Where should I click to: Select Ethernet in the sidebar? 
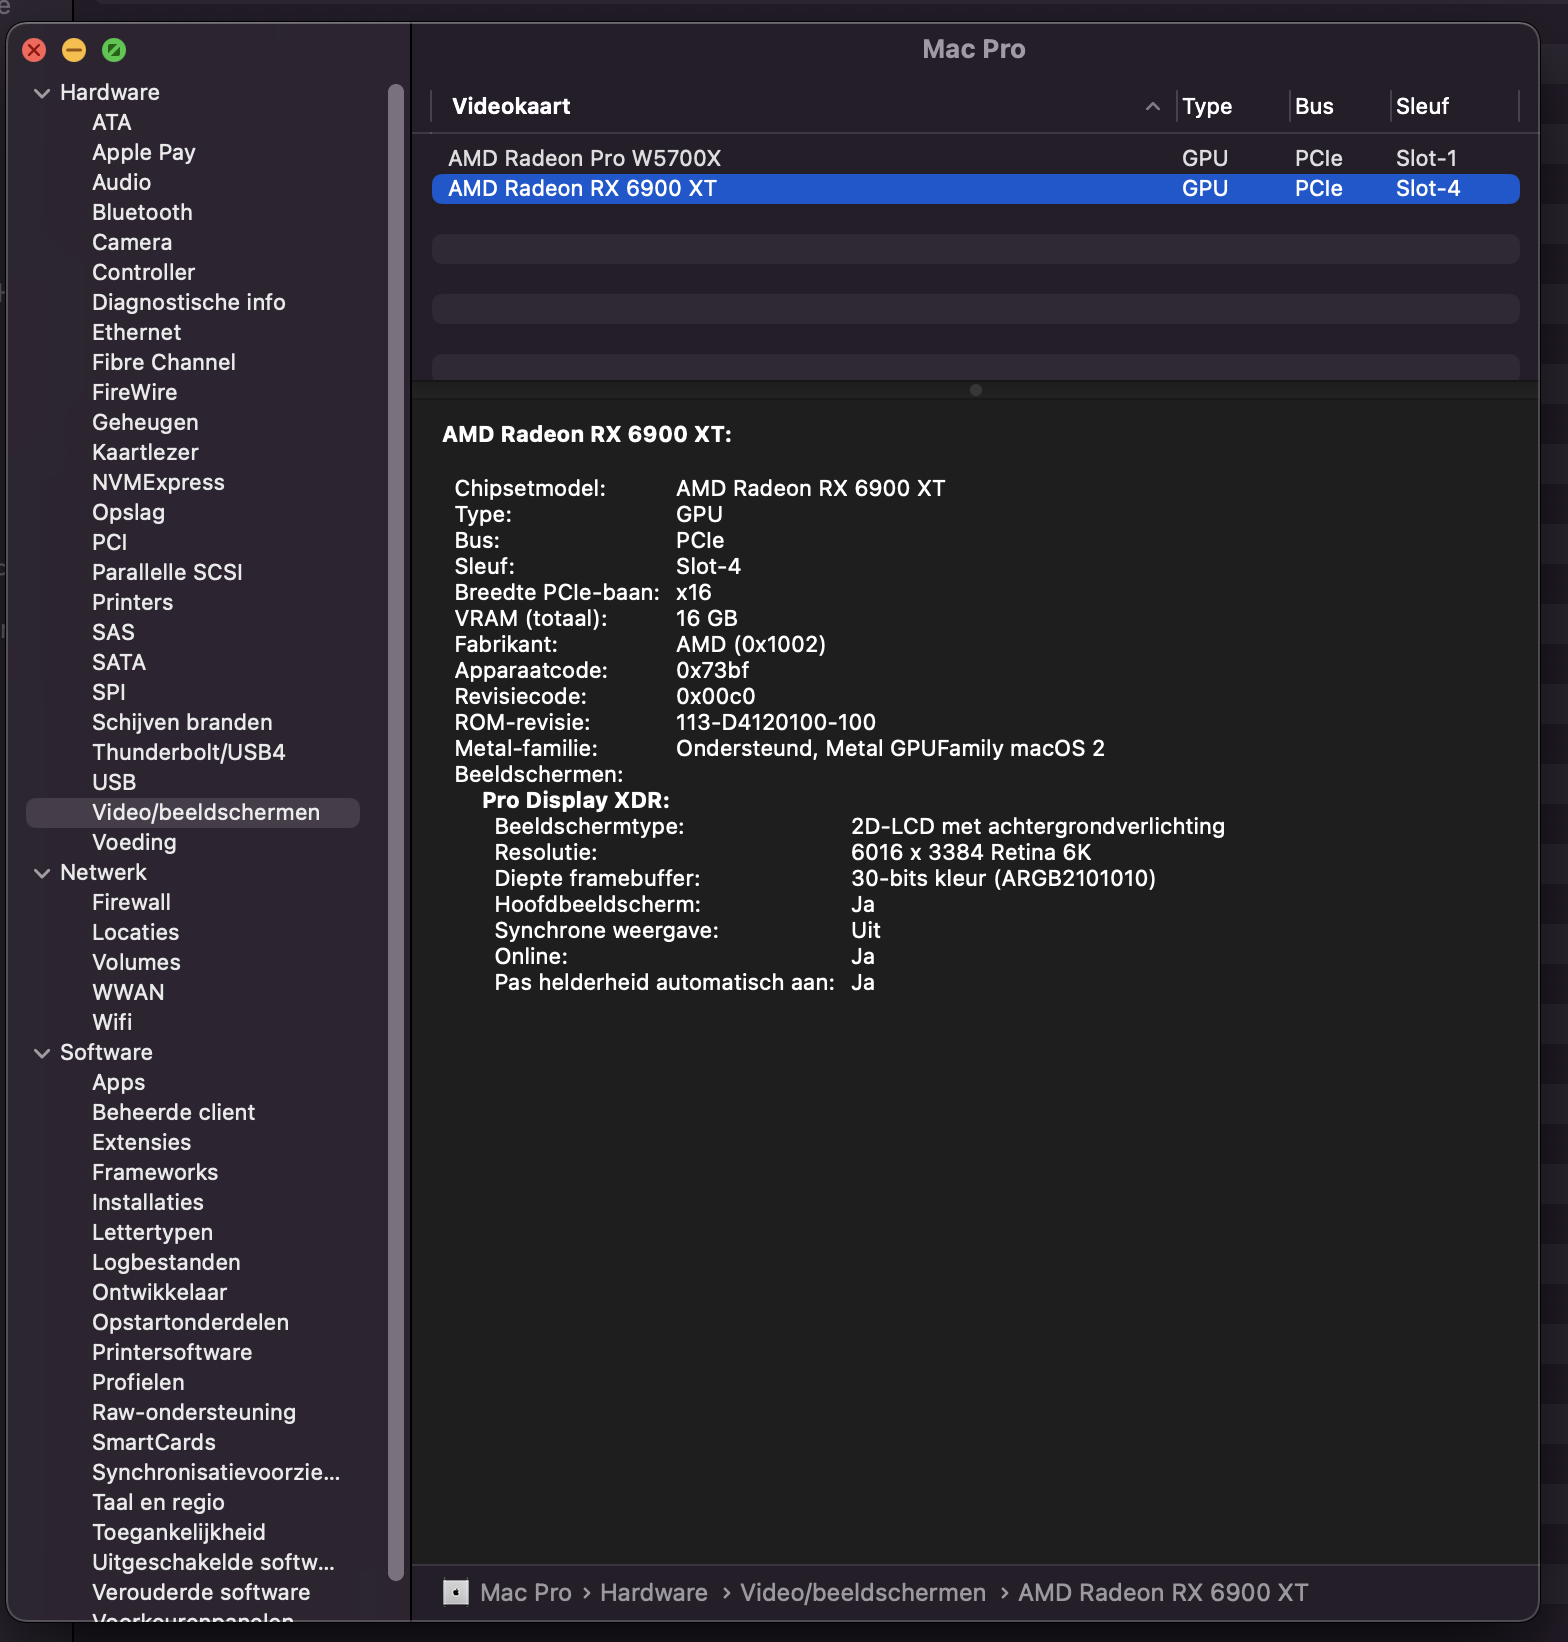pyautogui.click(x=137, y=332)
